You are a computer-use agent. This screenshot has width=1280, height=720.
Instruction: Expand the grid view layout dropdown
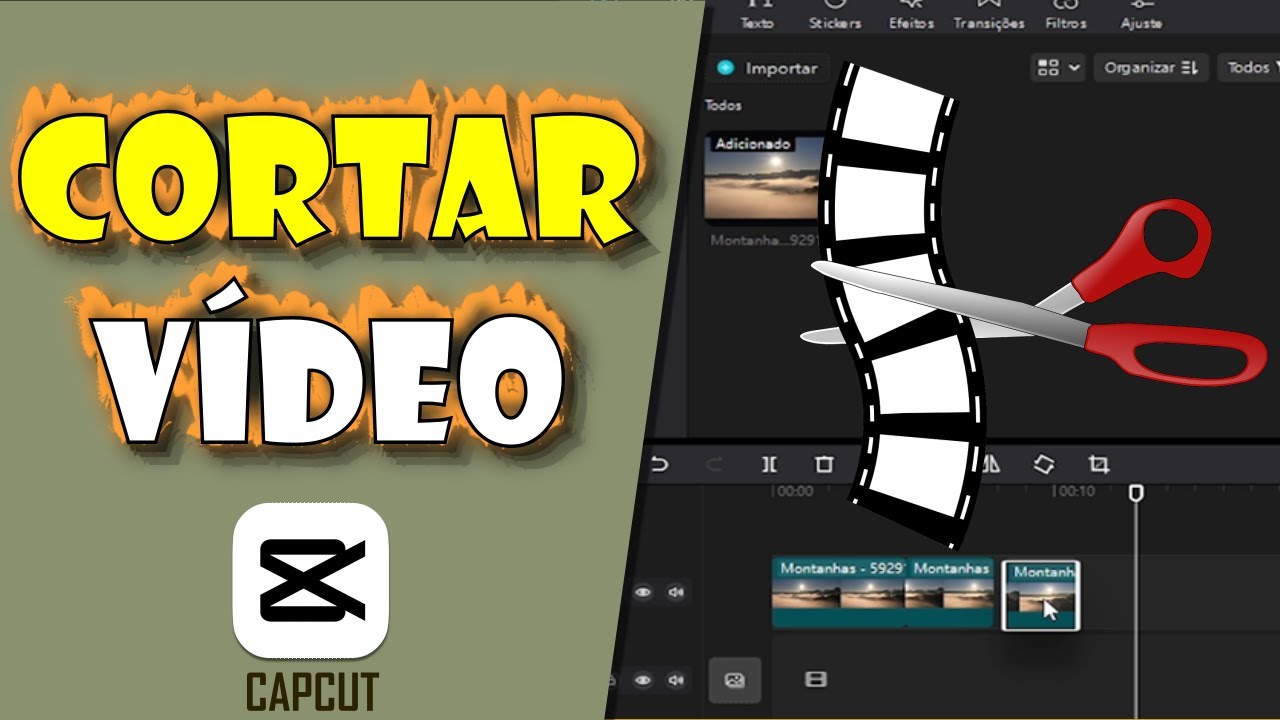click(x=1058, y=68)
